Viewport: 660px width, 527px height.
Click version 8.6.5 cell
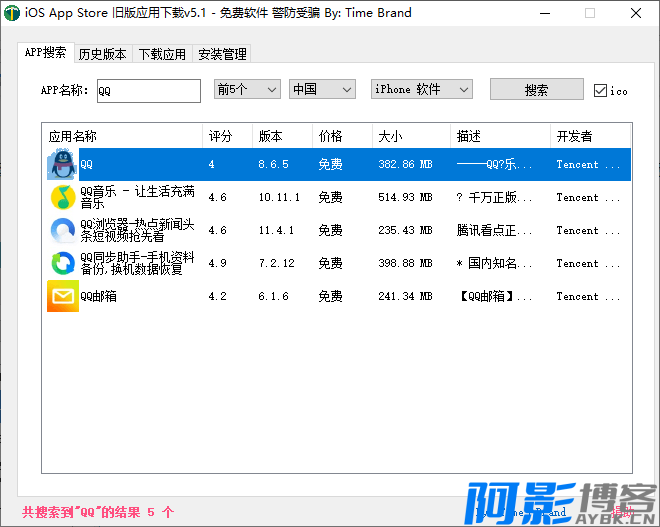[274, 164]
